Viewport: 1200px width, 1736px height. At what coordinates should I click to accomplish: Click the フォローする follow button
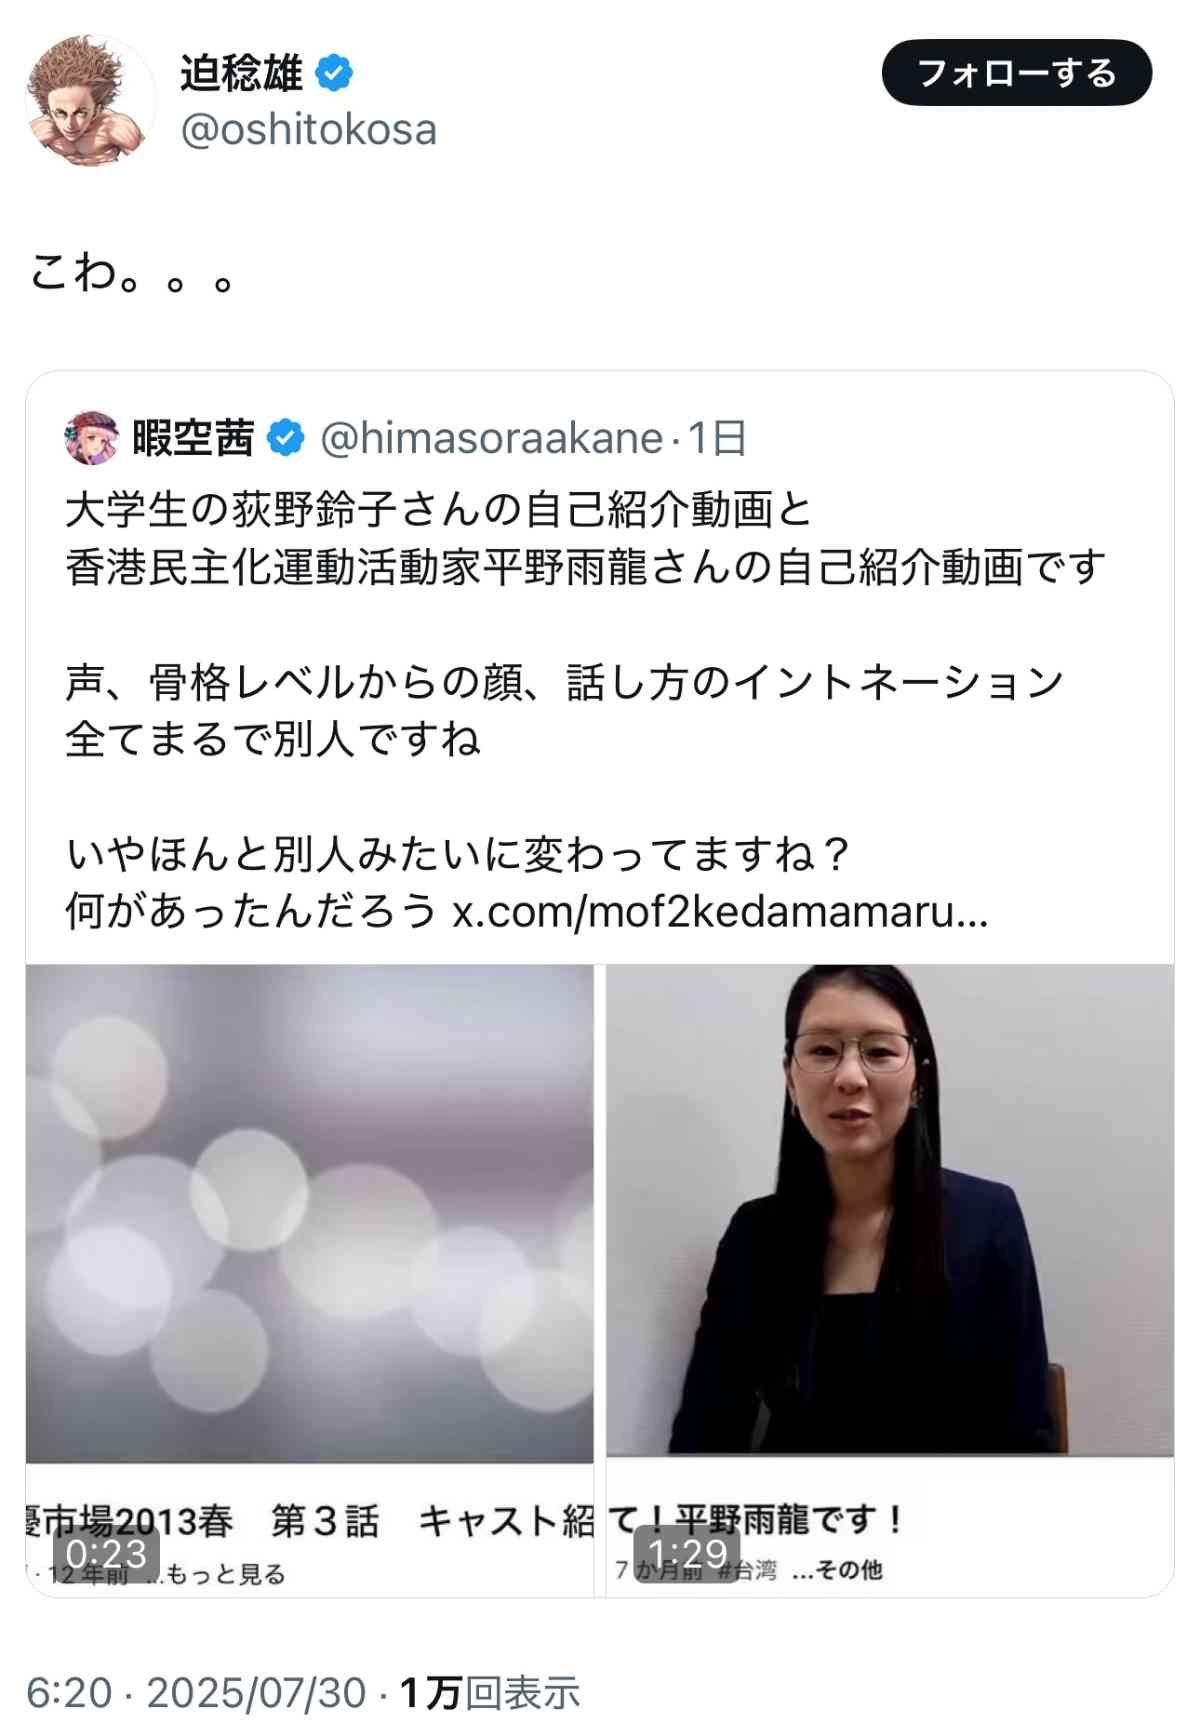pyautogui.click(x=1016, y=73)
